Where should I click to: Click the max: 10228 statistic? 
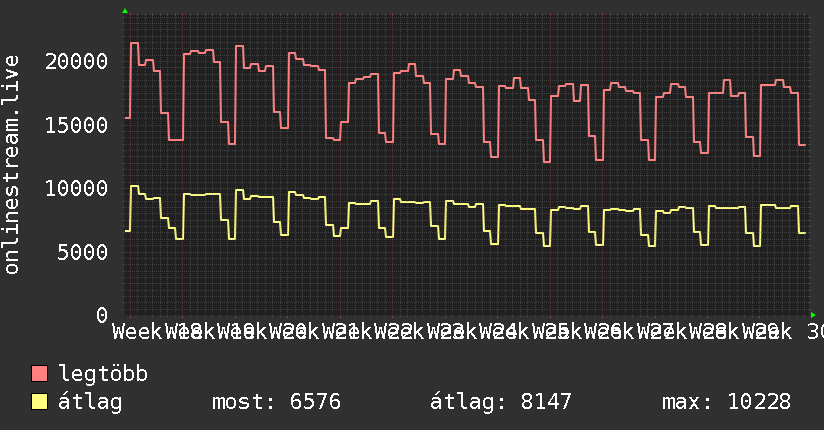[x=726, y=402]
